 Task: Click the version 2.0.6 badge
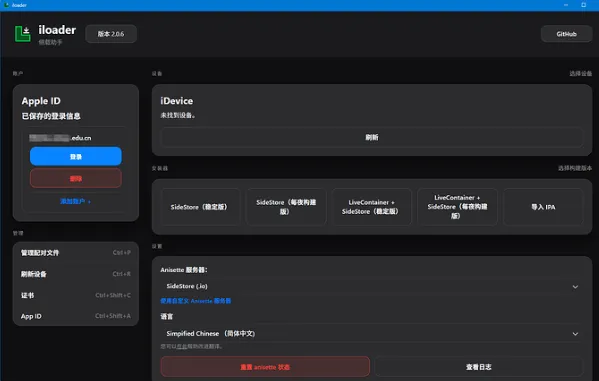(x=111, y=34)
